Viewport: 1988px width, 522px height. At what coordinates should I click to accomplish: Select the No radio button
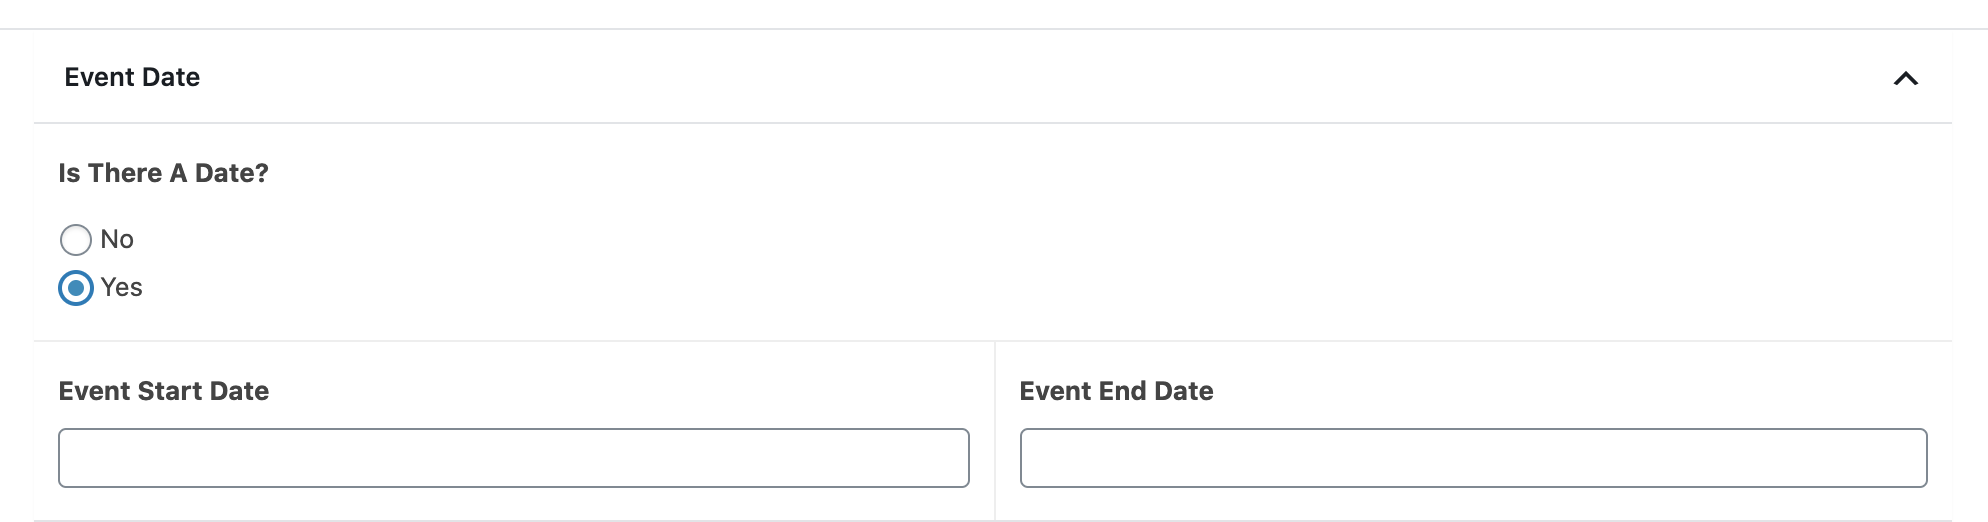[x=76, y=240]
